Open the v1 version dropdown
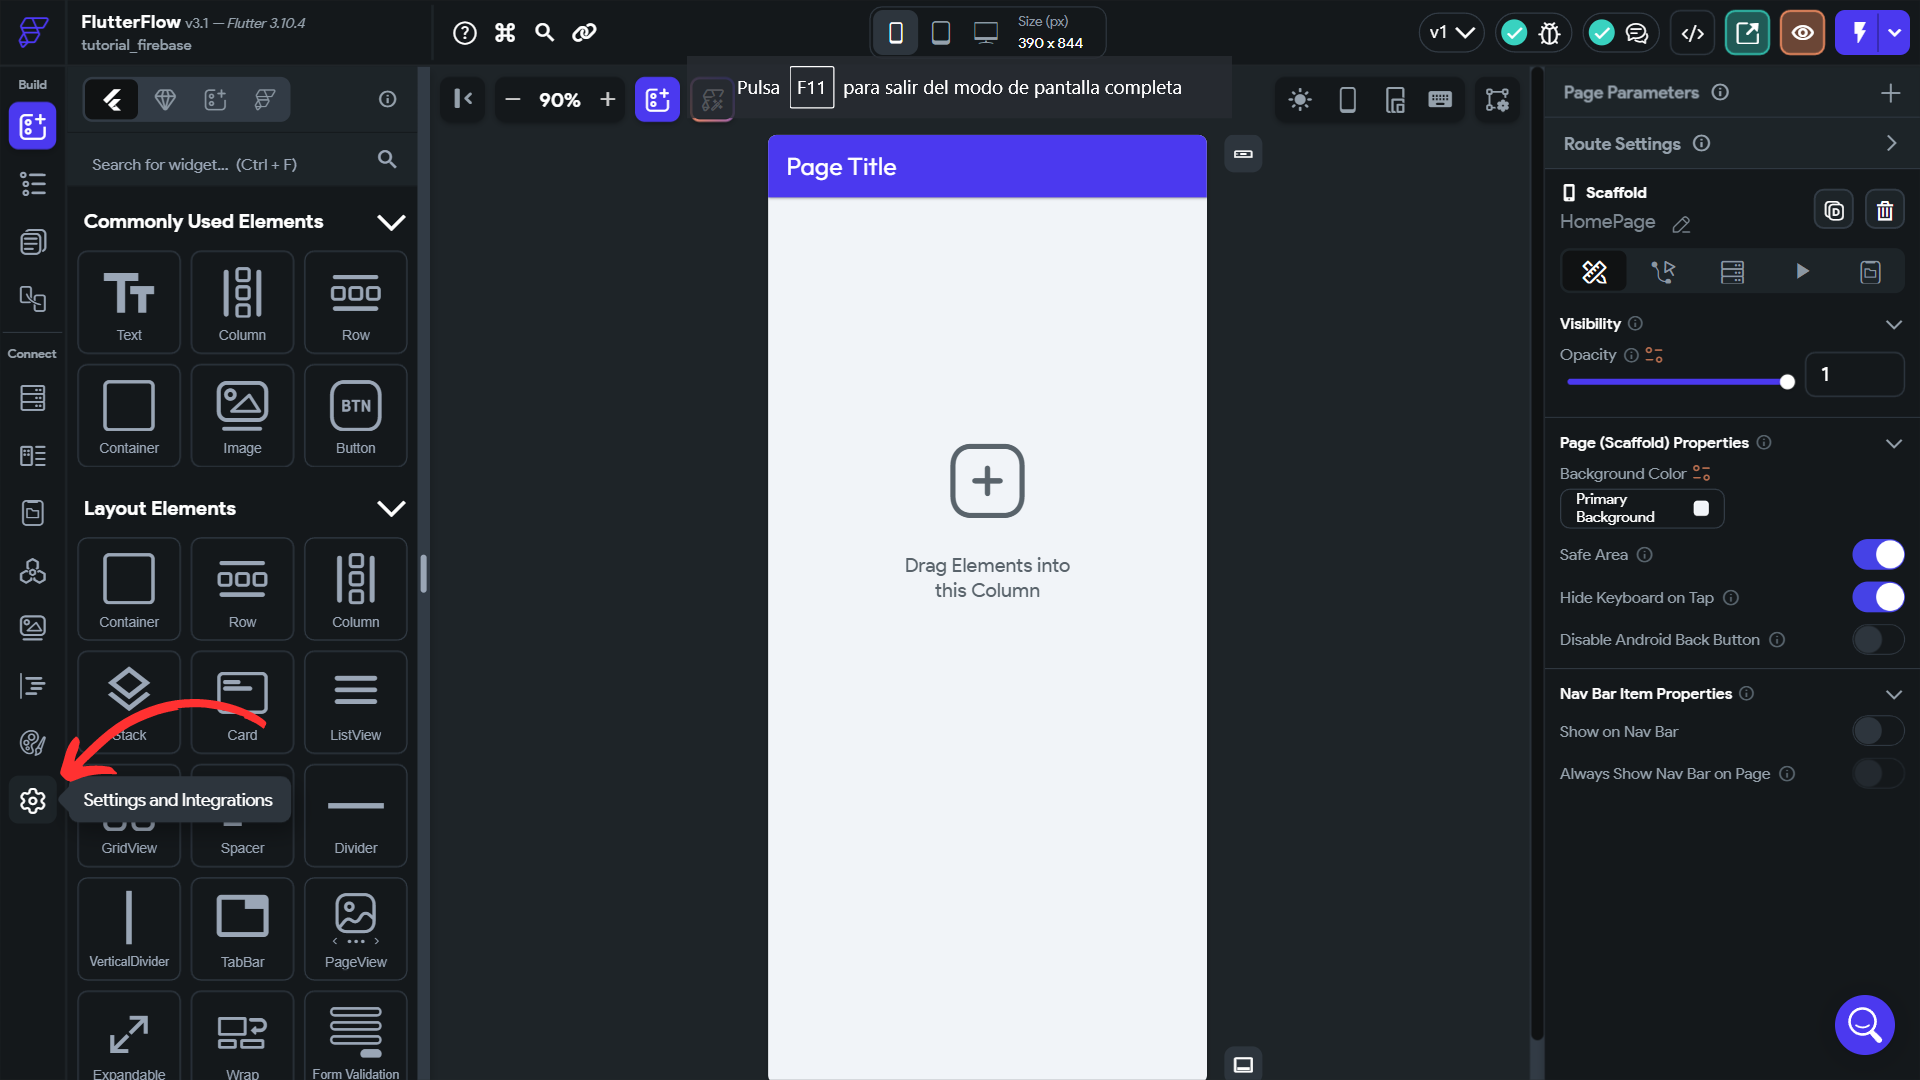Screen dimensions: 1920x1080 (x=1452, y=32)
